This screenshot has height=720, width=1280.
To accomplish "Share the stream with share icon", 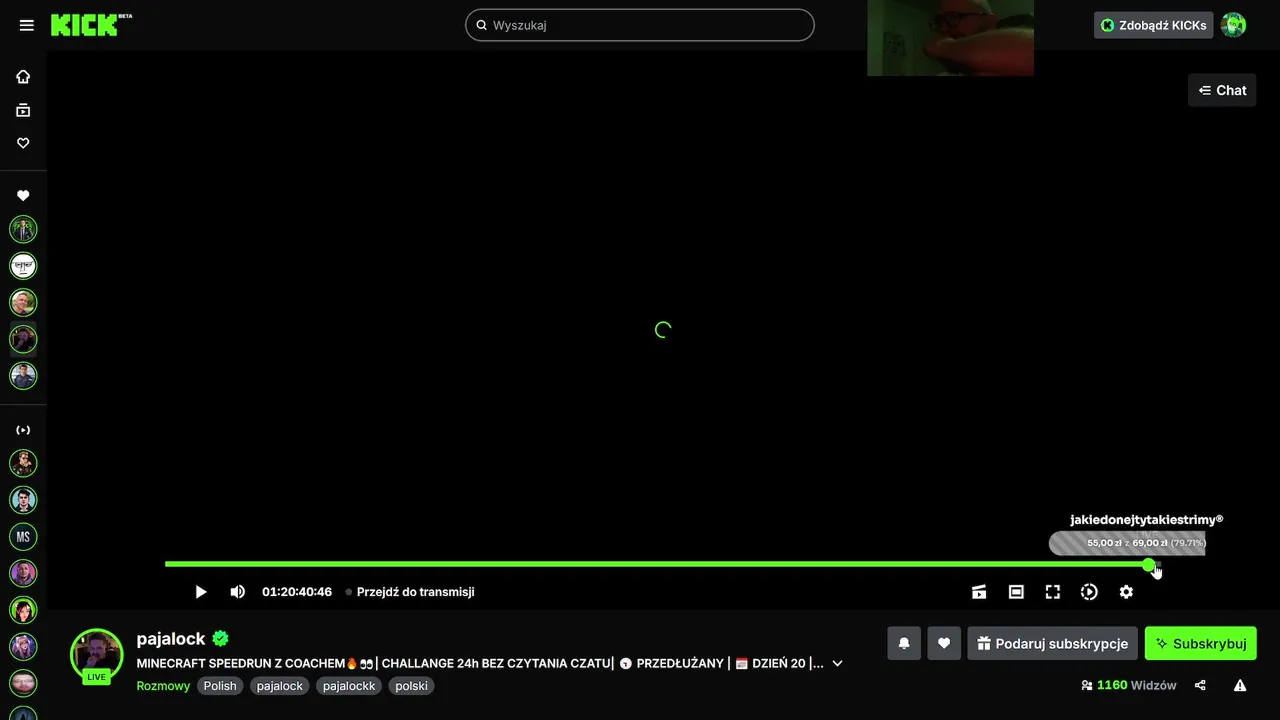I will [1200, 686].
